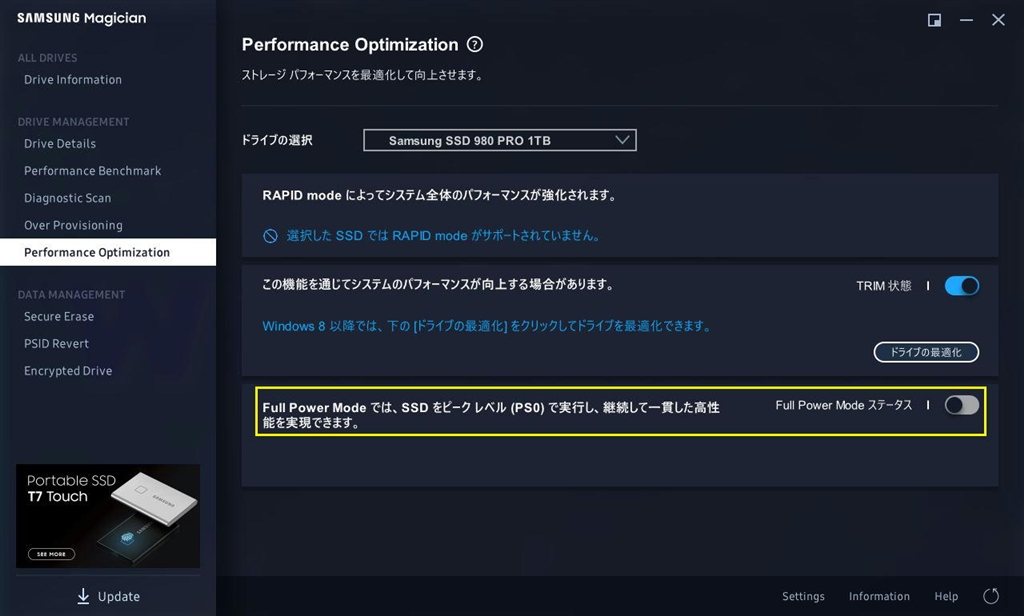Image resolution: width=1024 pixels, height=616 pixels.
Task: Open Information in the bottom bar
Action: [x=879, y=596]
